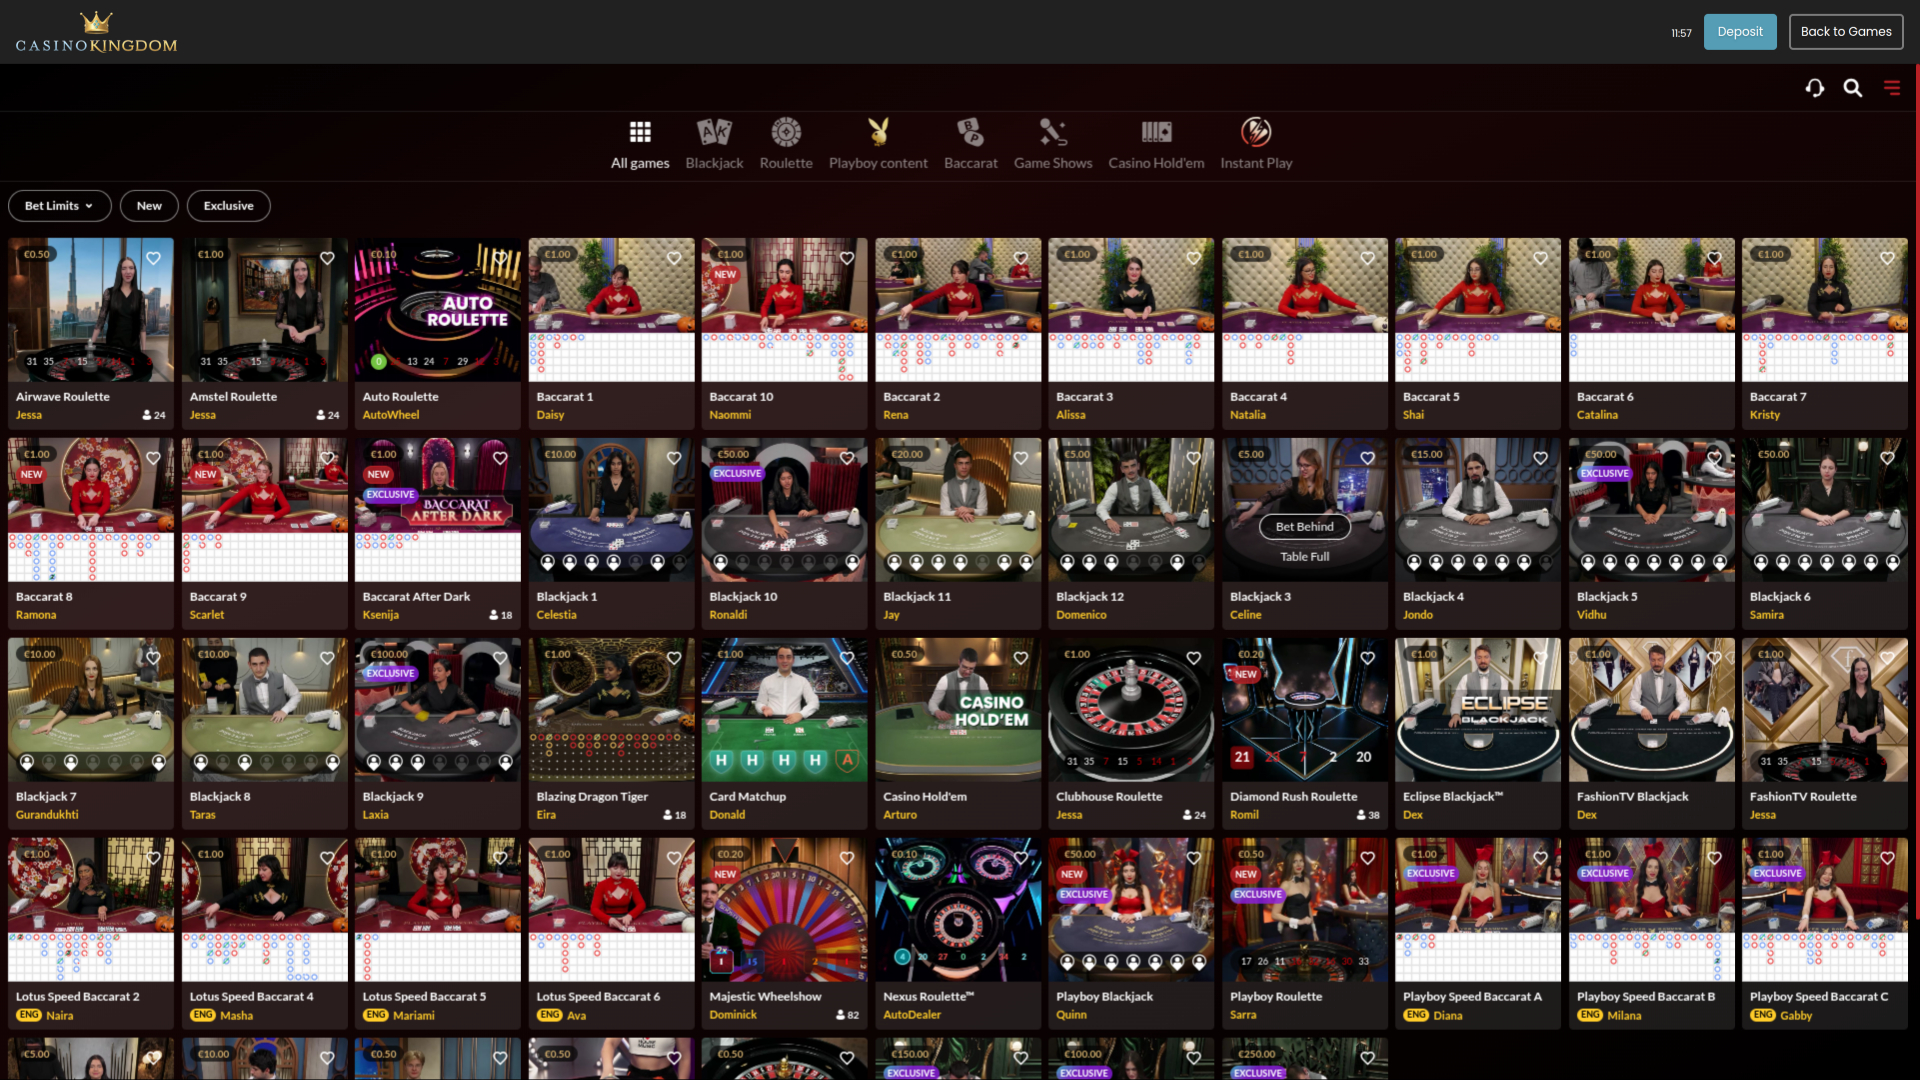This screenshot has width=1920, height=1080.
Task: Toggle favorite heart on Majestic Wheelshow
Action: pos(847,858)
